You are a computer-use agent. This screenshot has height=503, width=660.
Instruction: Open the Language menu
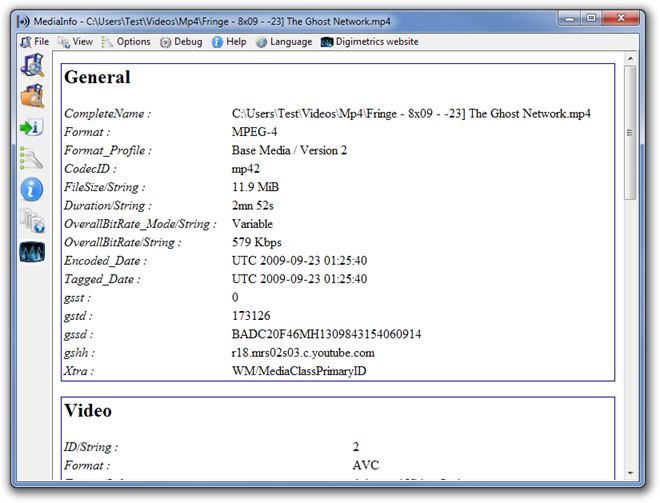[x=284, y=42]
